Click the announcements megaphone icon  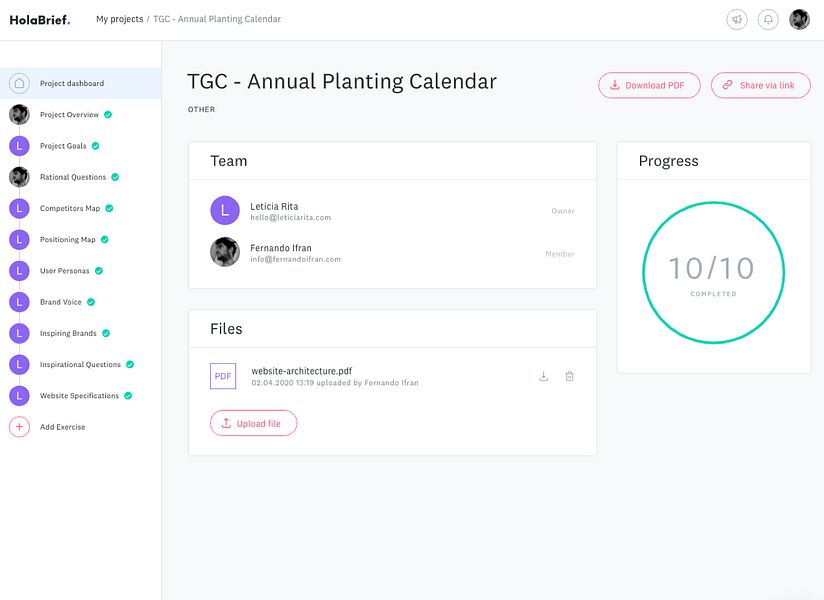point(737,19)
